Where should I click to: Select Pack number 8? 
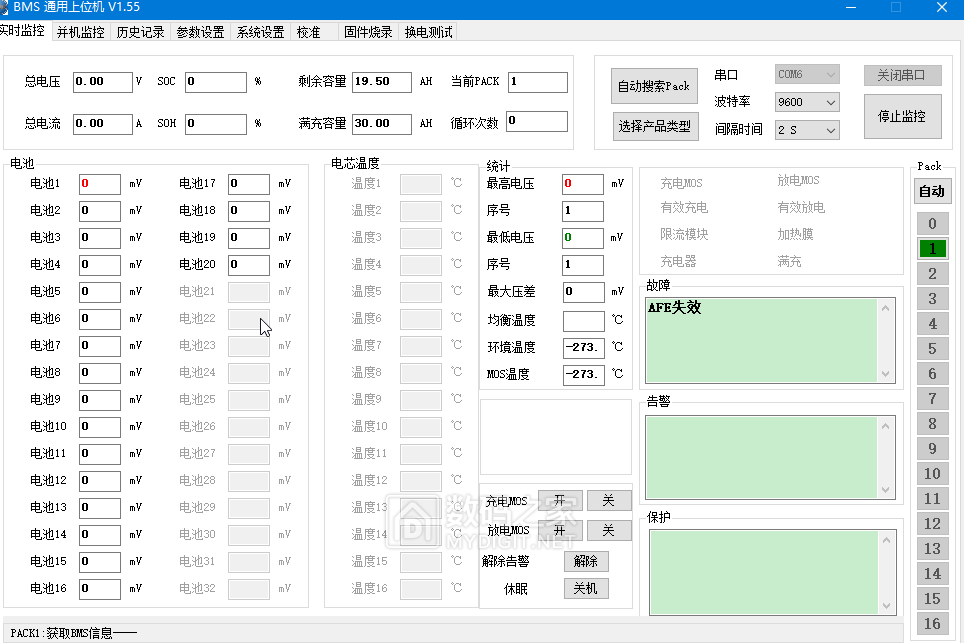(932, 424)
